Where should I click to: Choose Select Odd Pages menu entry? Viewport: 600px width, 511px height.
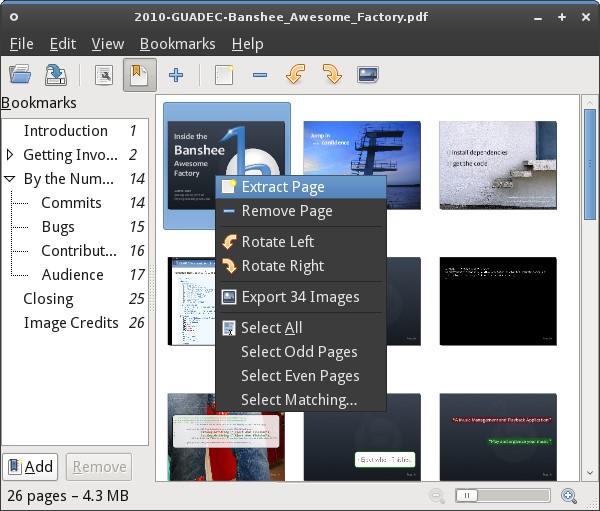click(299, 352)
